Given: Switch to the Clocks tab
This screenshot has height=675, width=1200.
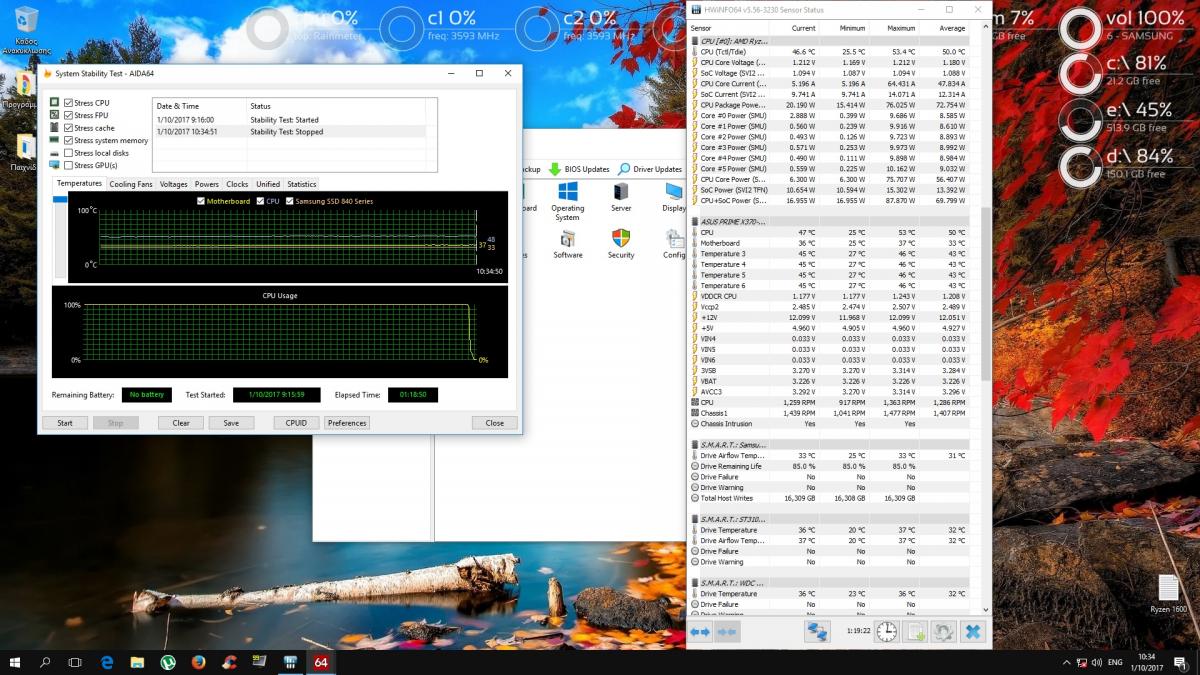Looking at the screenshot, I should pos(237,184).
